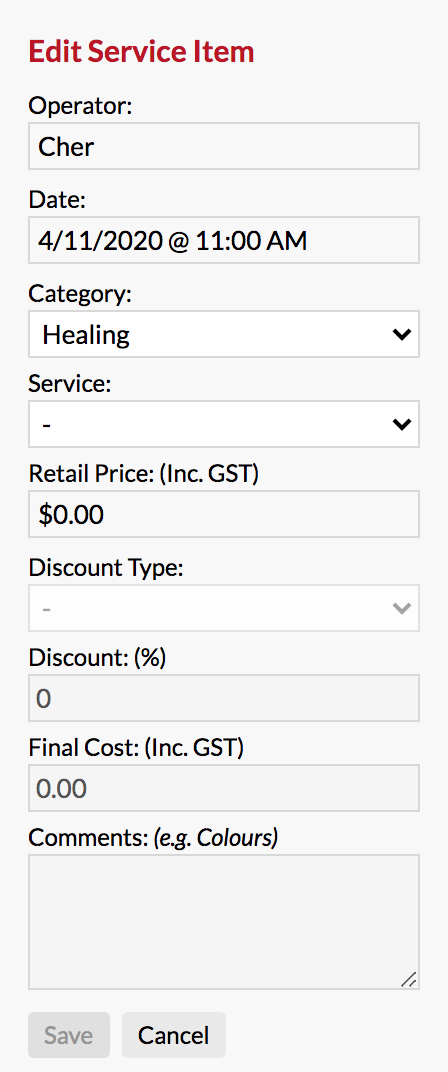Click the Retail Price (Inc. GST) label
448x1072 pixels.
coord(144,474)
